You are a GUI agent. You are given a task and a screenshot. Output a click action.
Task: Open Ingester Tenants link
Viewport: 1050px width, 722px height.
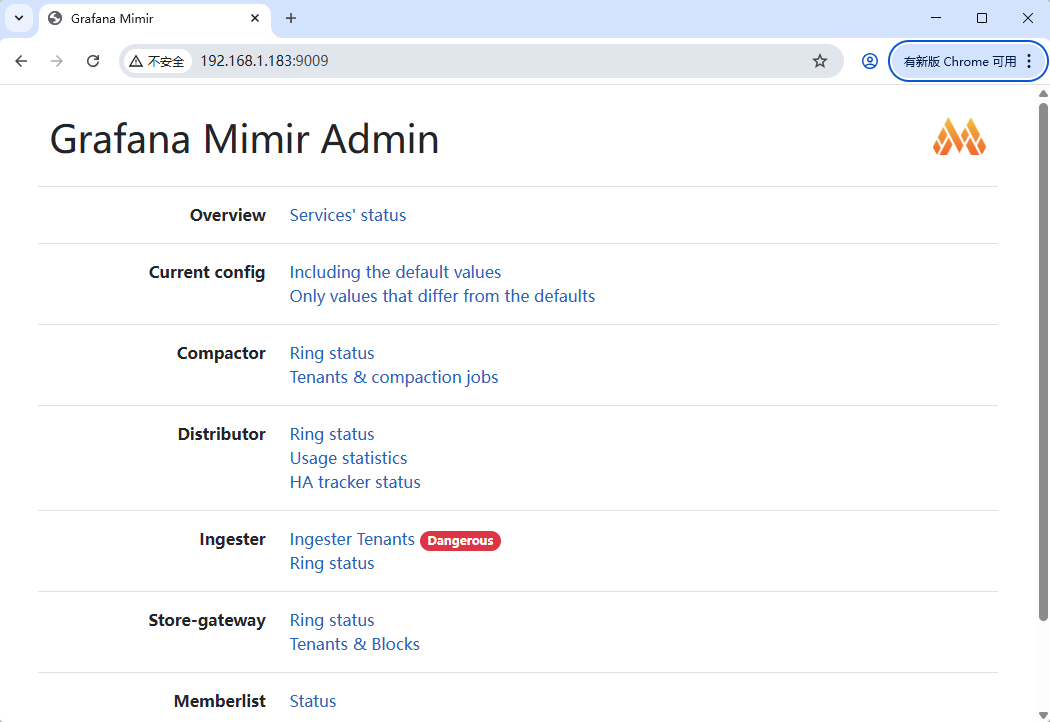click(x=352, y=539)
